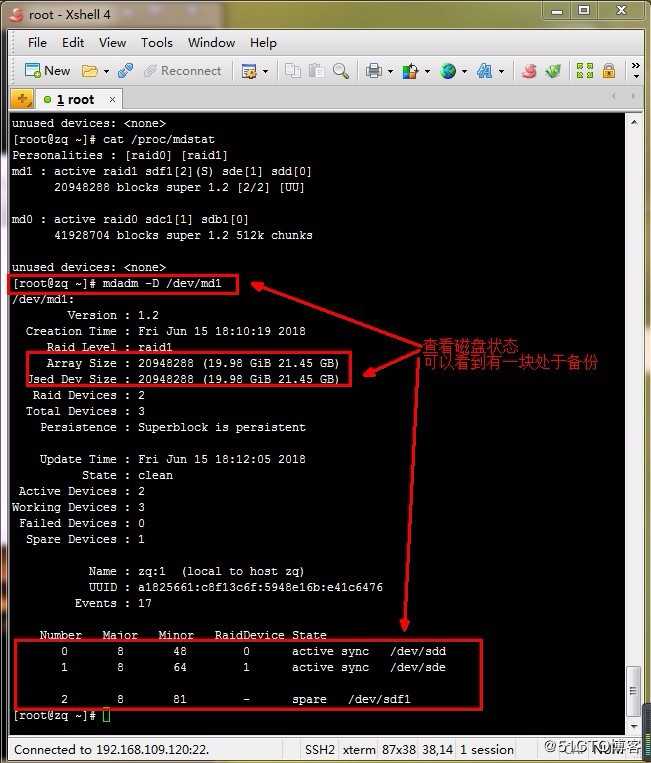Click 'SSH2' in the status bar
This screenshot has height=763, width=651.
(x=320, y=749)
